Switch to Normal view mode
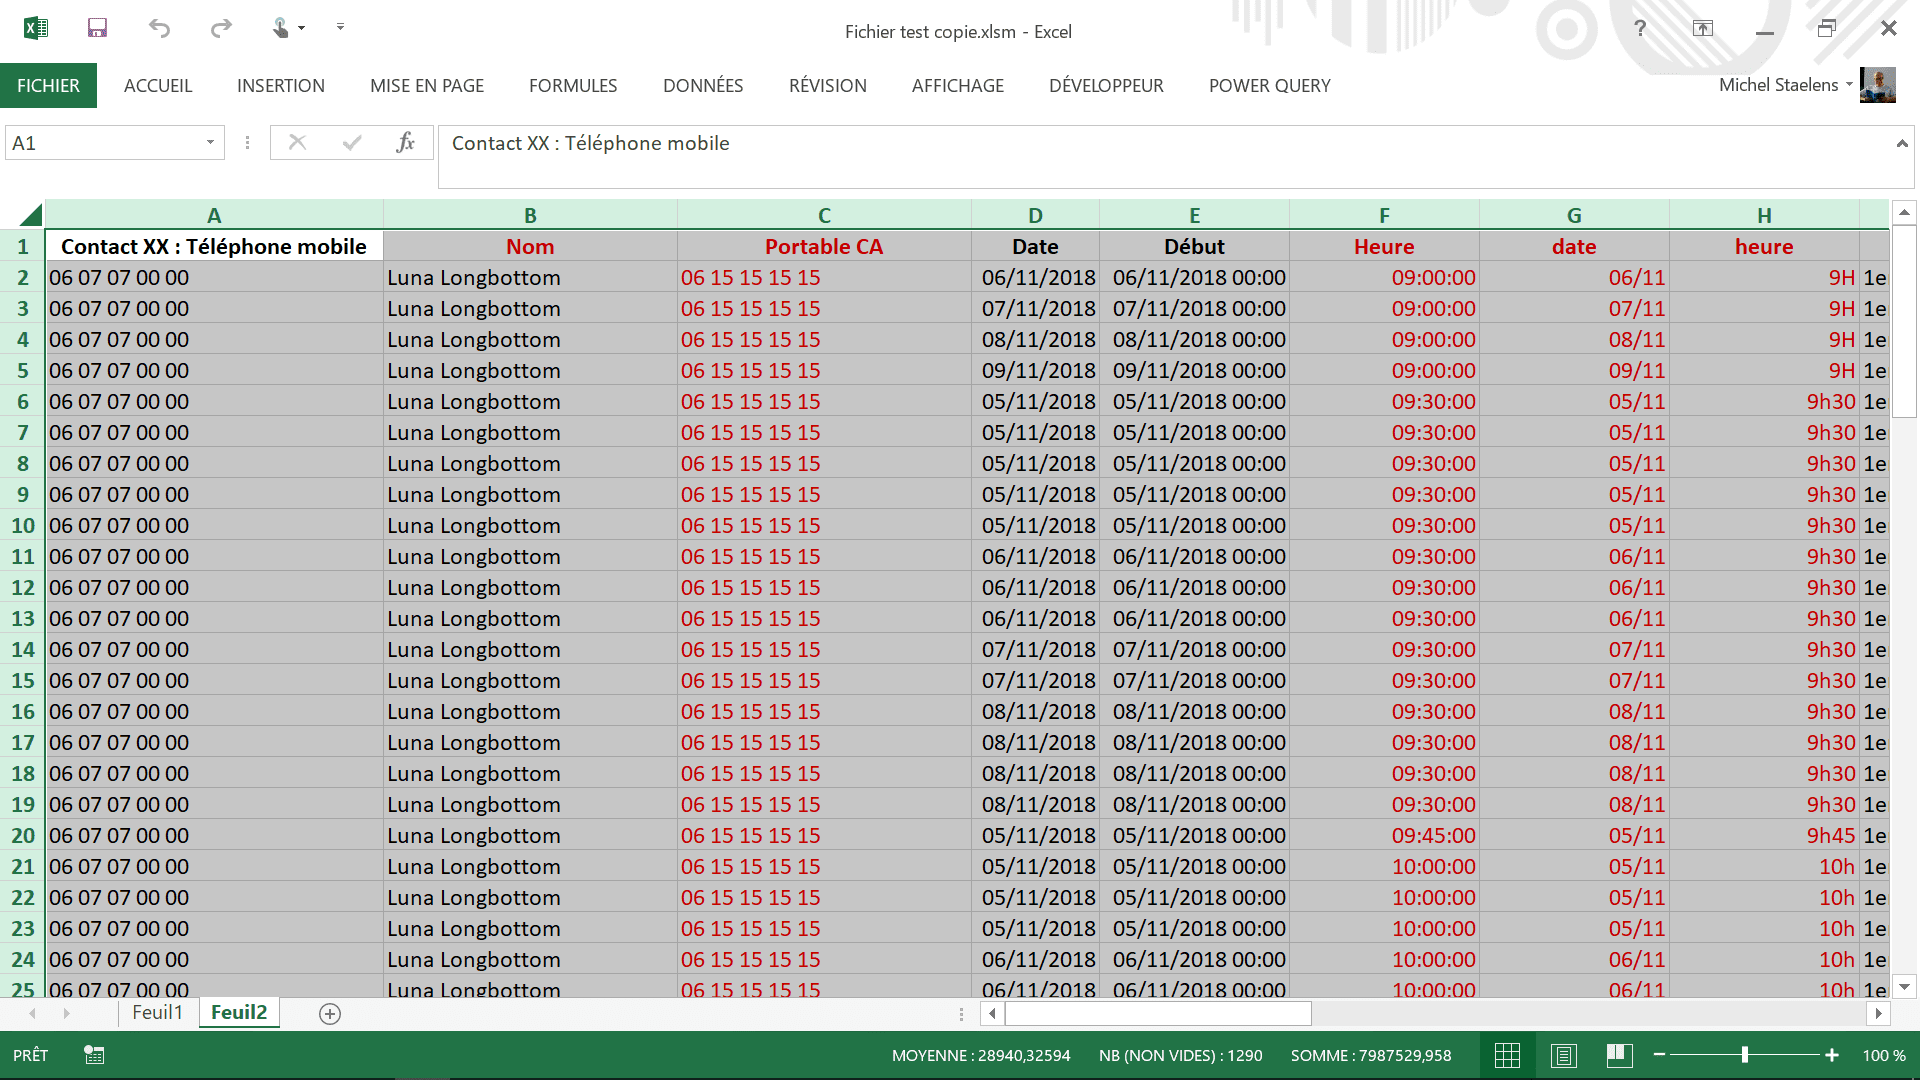 tap(1507, 1055)
